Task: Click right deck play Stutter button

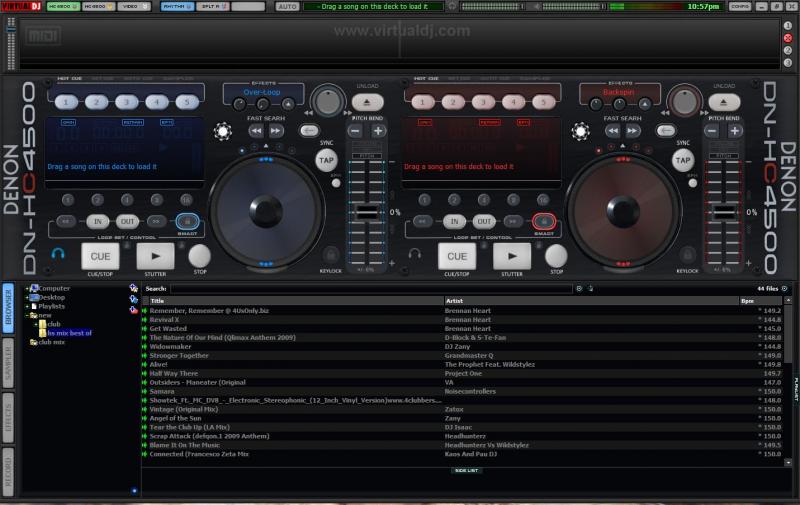Action: [x=512, y=256]
